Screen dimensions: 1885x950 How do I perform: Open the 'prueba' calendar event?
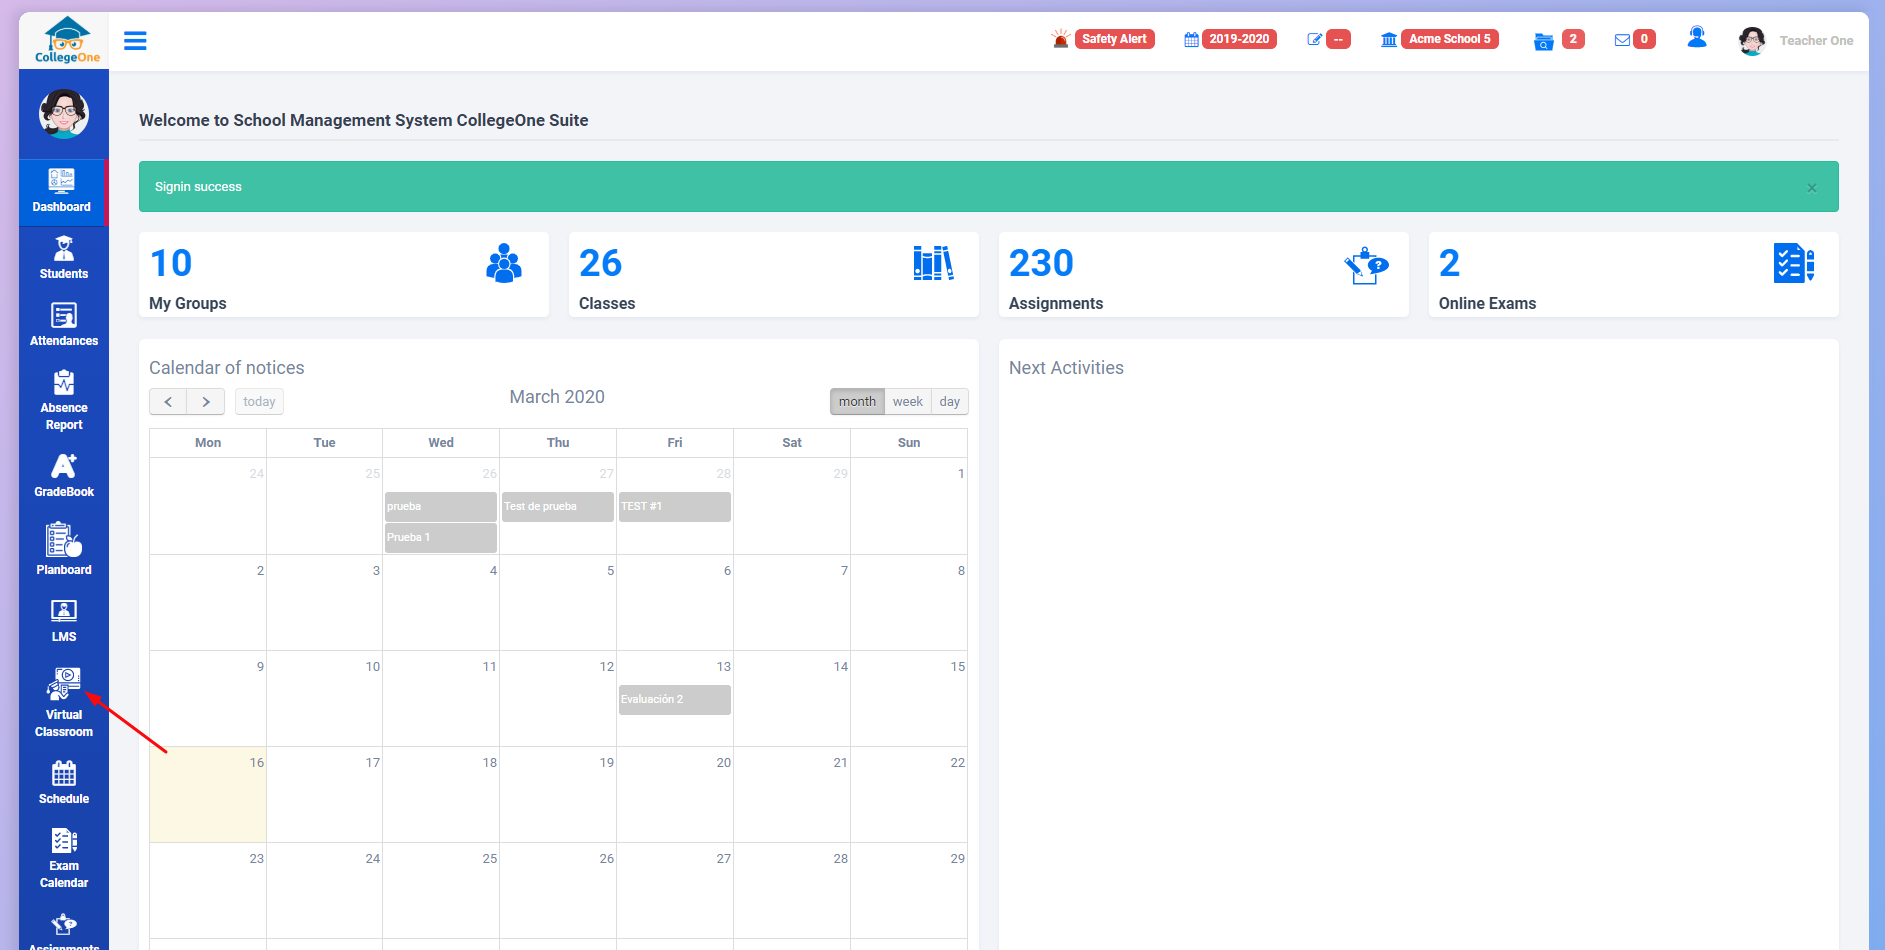(x=441, y=507)
